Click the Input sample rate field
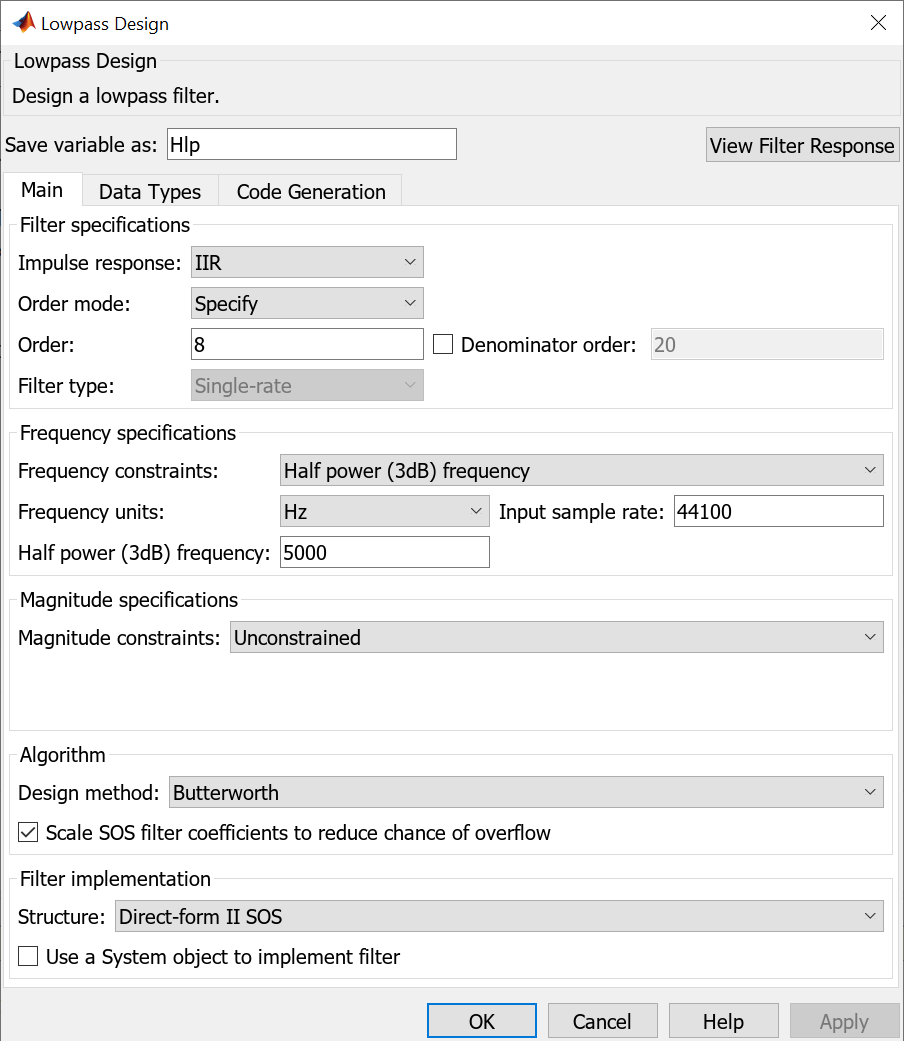The height and width of the screenshot is (1041, 904). click(x=778, y=512)
